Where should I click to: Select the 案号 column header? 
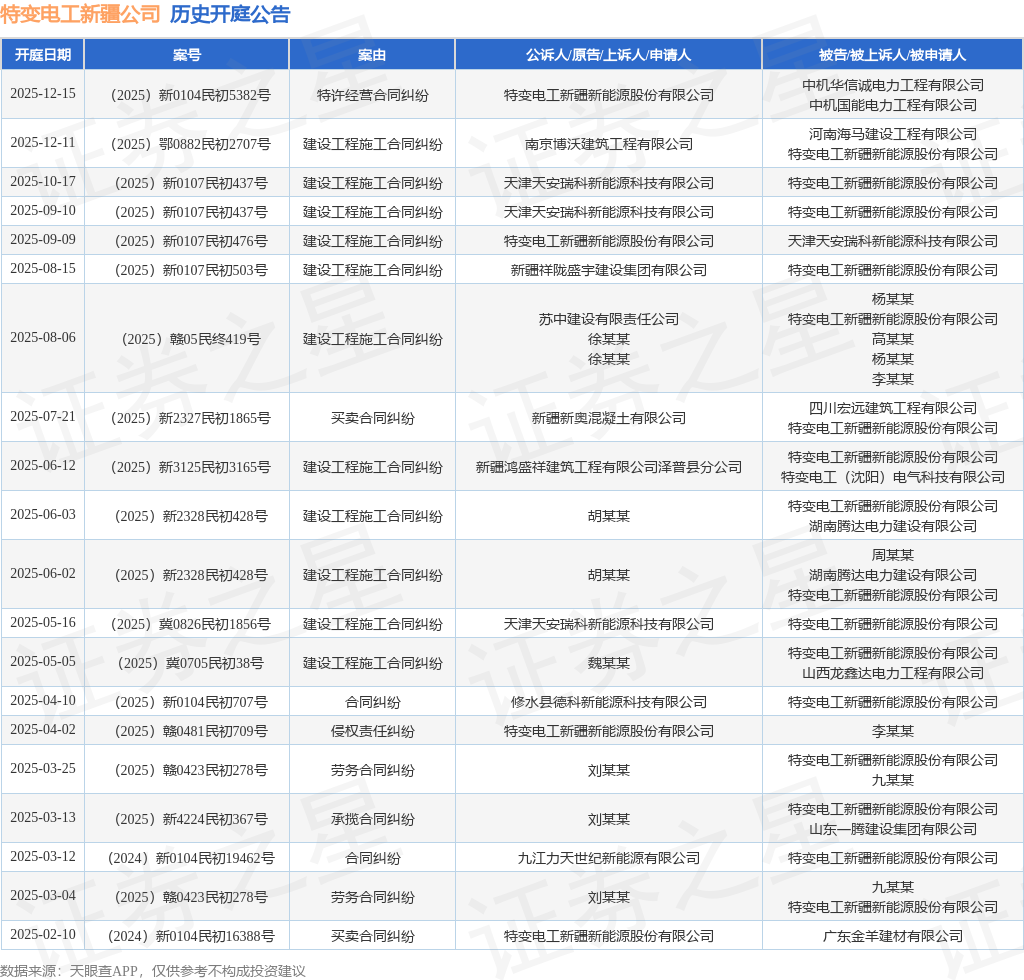click(187, 55)
